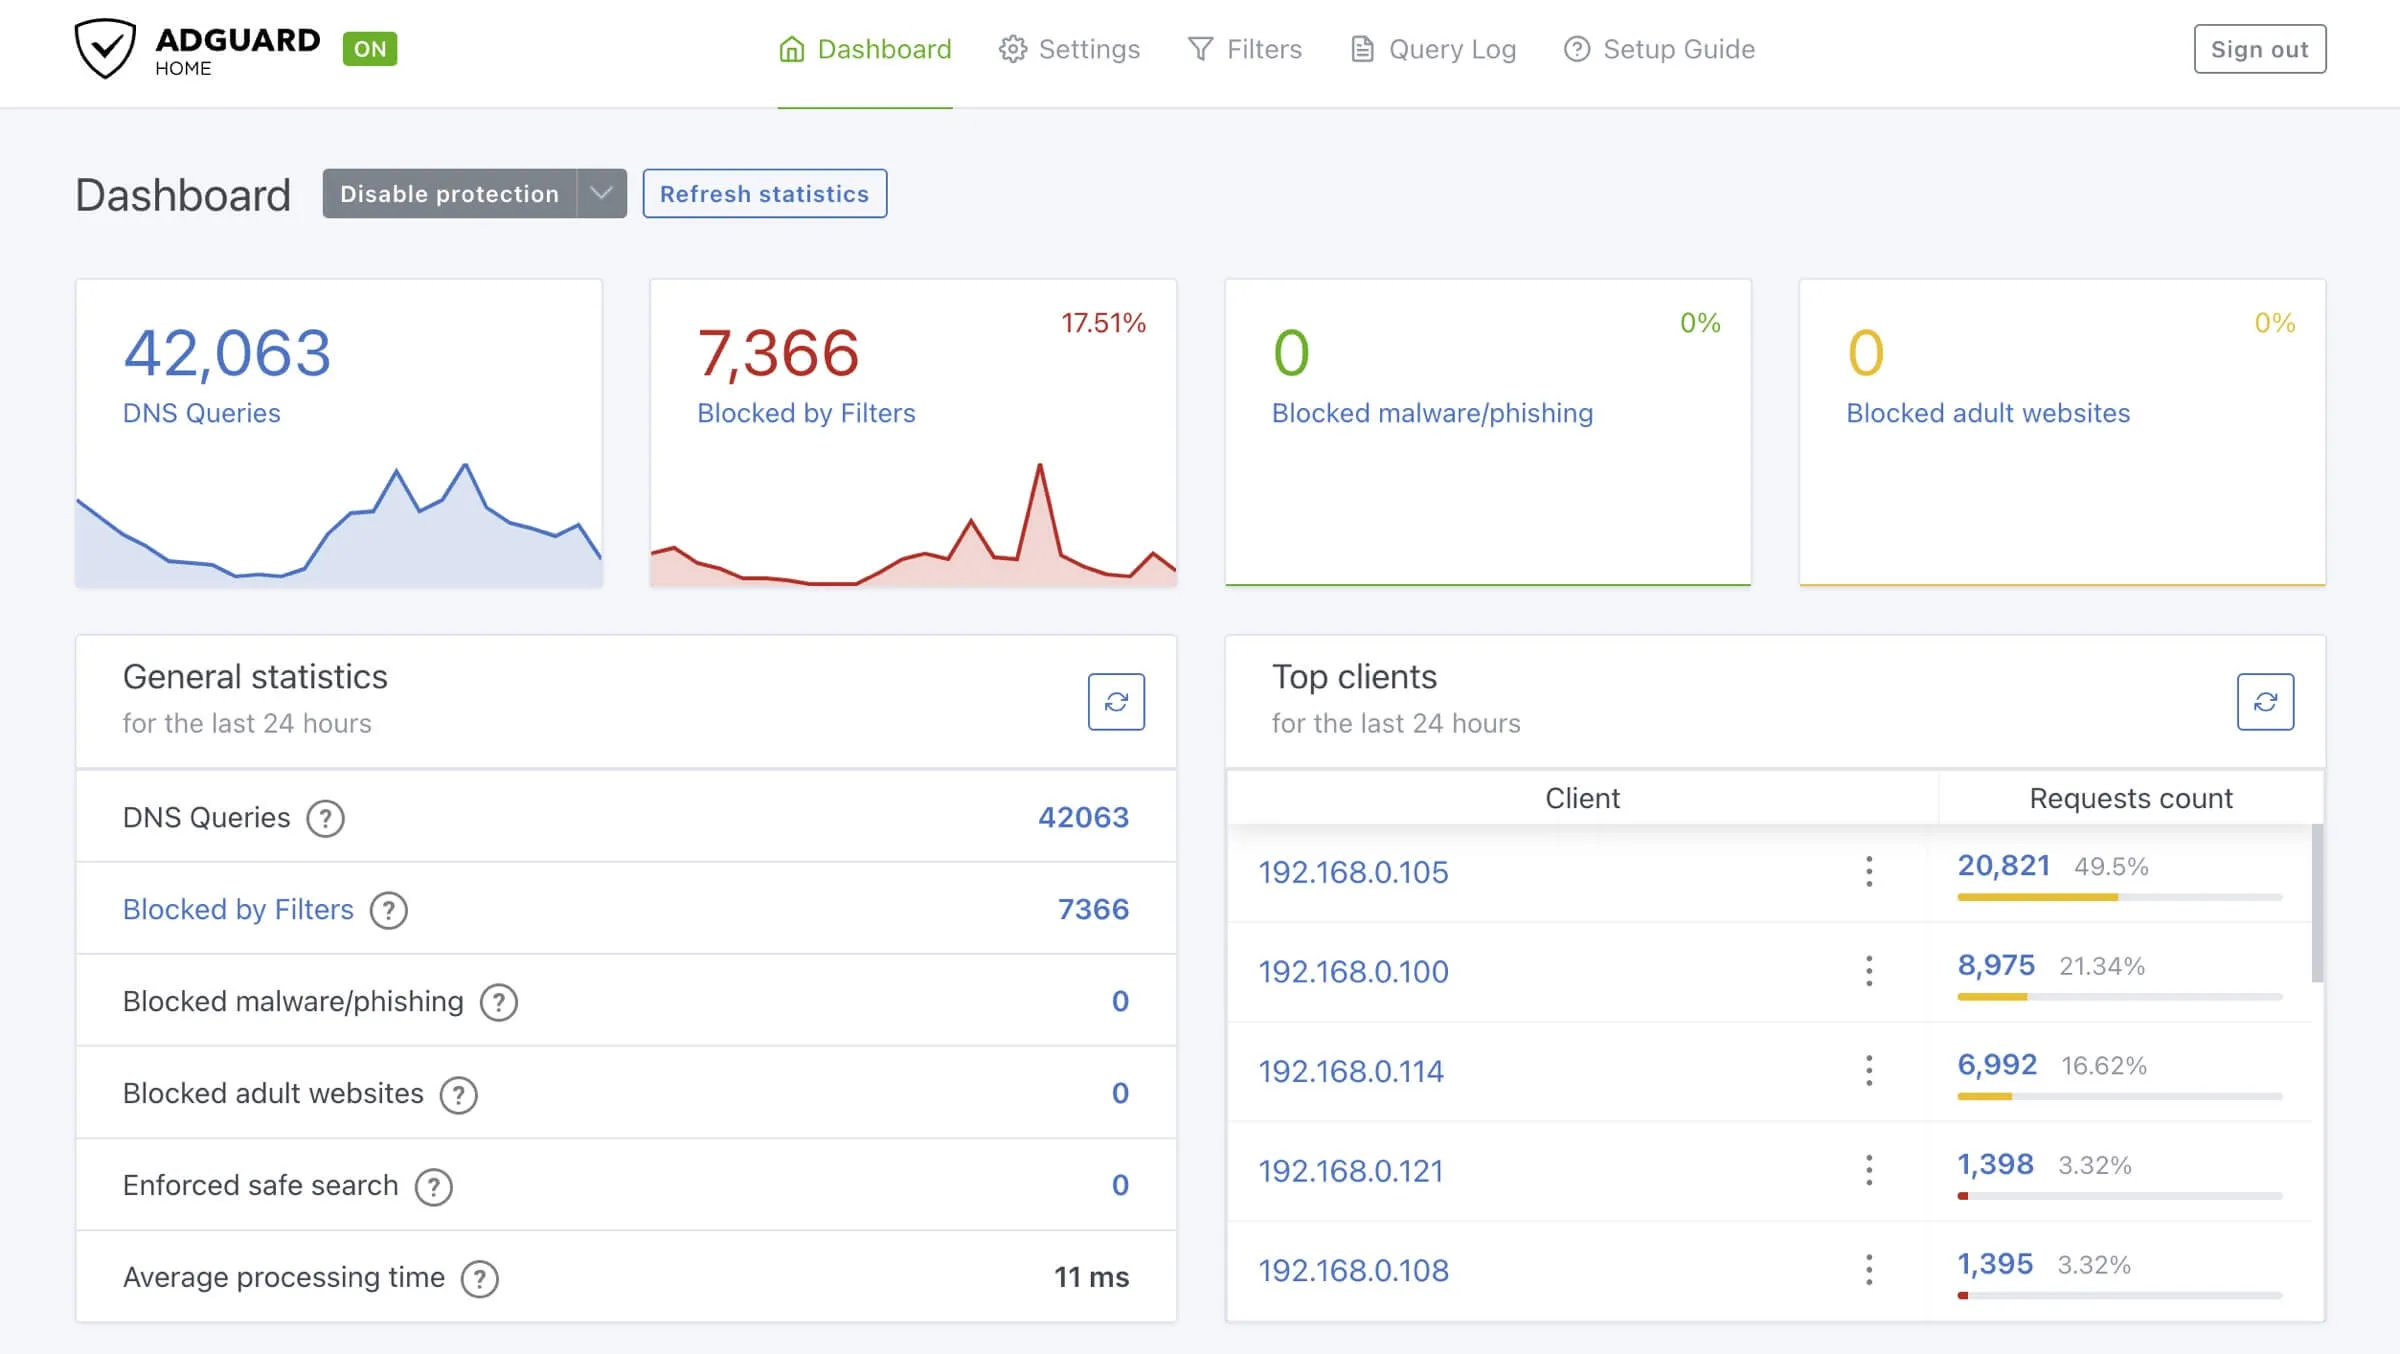Click the question mark icon next to DNS Queries
The image size is (2400, 1354).
coord(325,816)
